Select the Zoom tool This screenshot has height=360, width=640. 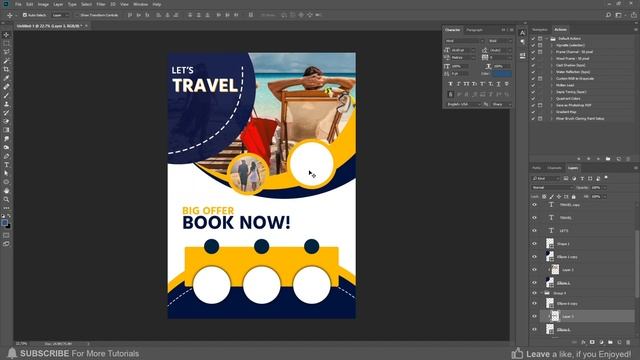(6, 200)
